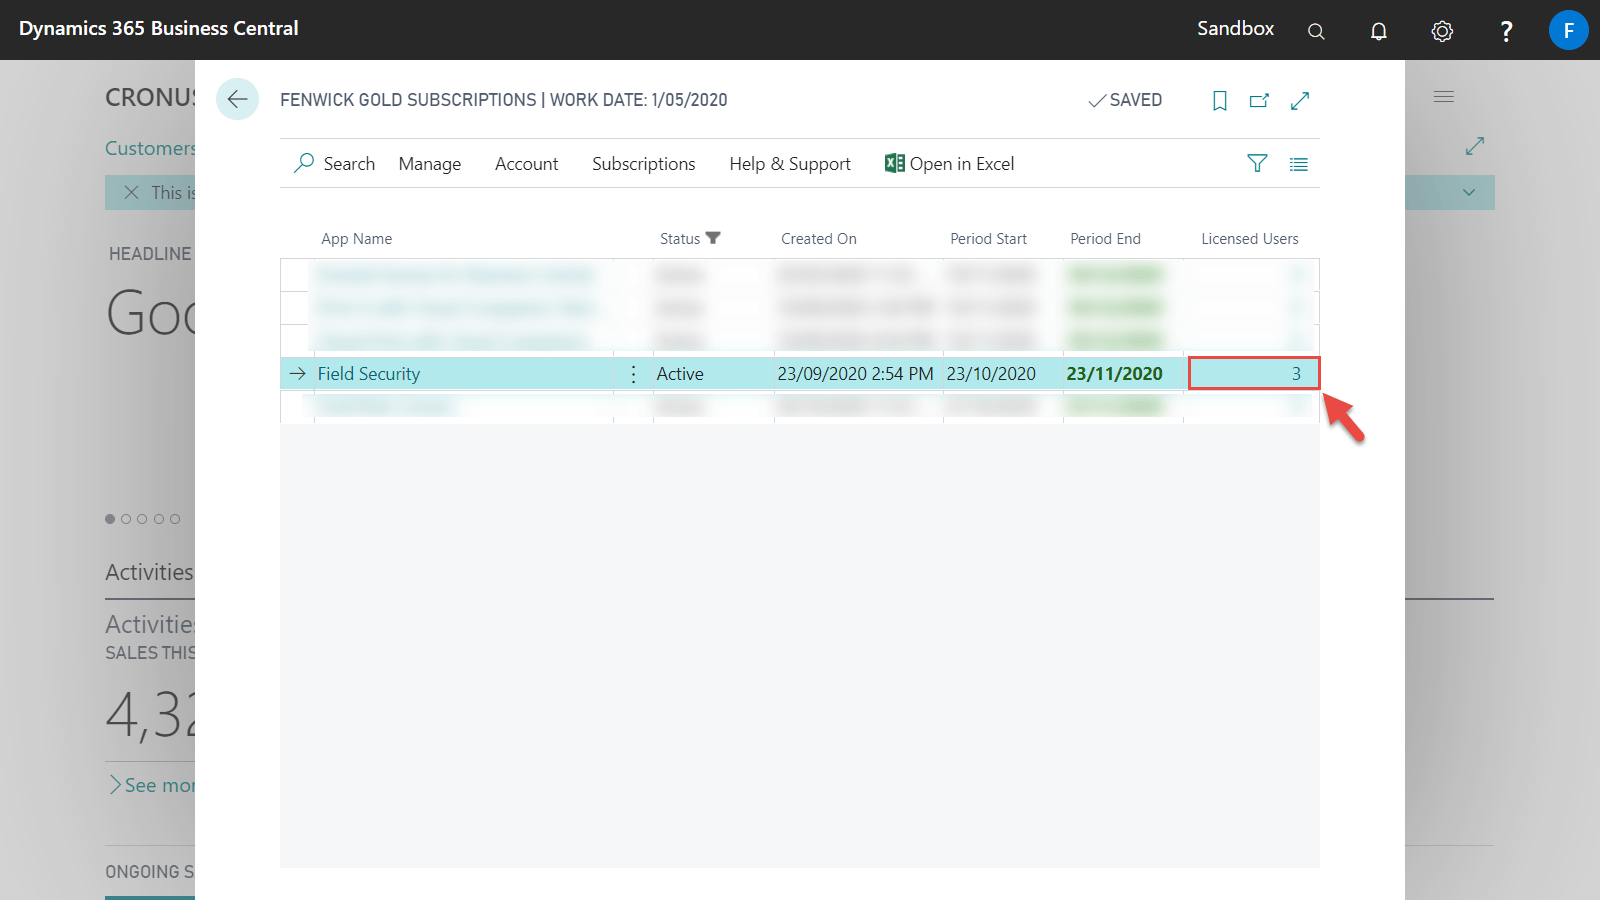The image size is (1600, 901).
Task: Open the help question mark
Action: point(1506,31)
